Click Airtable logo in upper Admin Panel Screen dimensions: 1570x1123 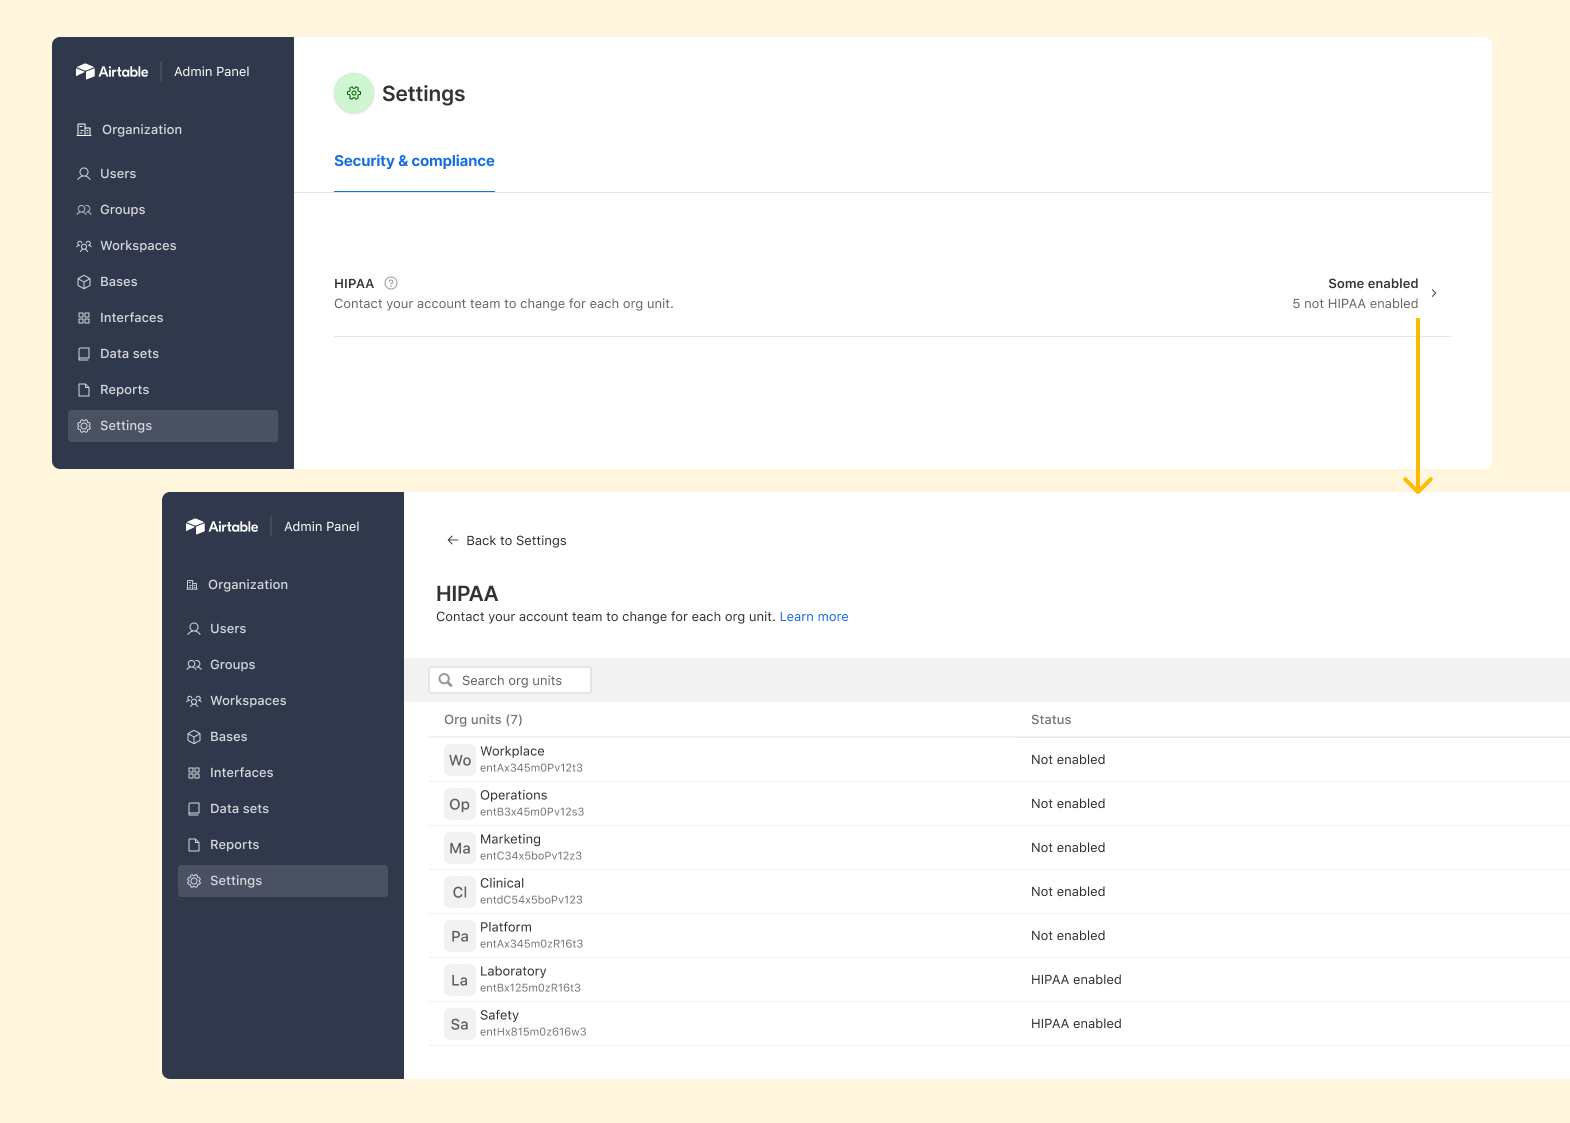pyautogui.click(x=112, y=71)
